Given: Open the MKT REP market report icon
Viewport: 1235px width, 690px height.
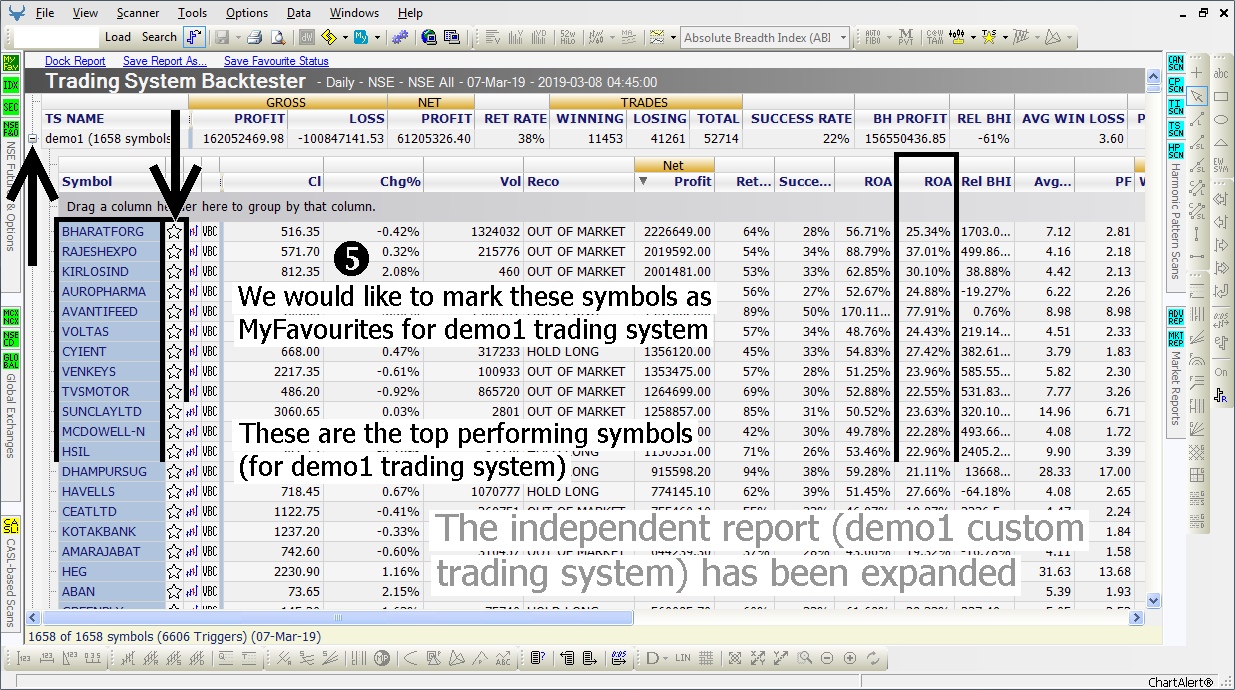Looking at the screenshot, I should (1175, 340).
